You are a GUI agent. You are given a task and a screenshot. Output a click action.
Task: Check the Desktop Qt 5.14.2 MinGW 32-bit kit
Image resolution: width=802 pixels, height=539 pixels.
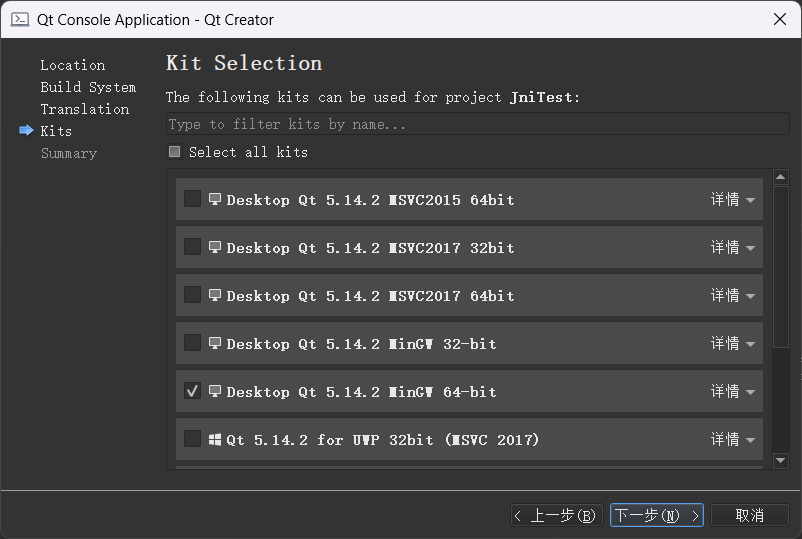(192, 343)
